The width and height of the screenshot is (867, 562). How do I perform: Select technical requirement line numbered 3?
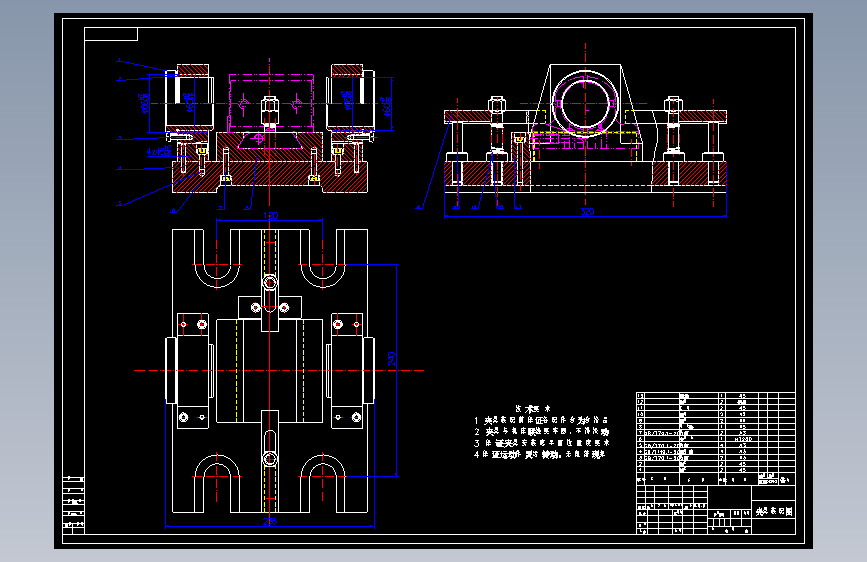click(541, 443)
